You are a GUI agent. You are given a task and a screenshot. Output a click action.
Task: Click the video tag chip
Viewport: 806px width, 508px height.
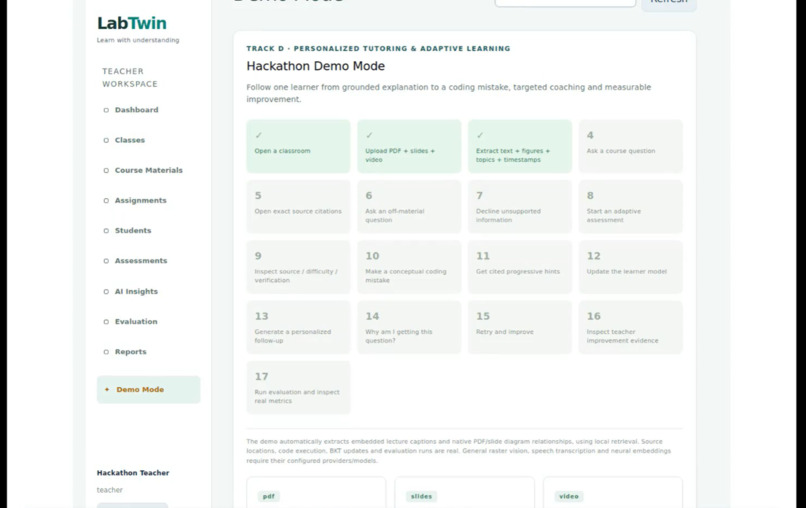569,497
